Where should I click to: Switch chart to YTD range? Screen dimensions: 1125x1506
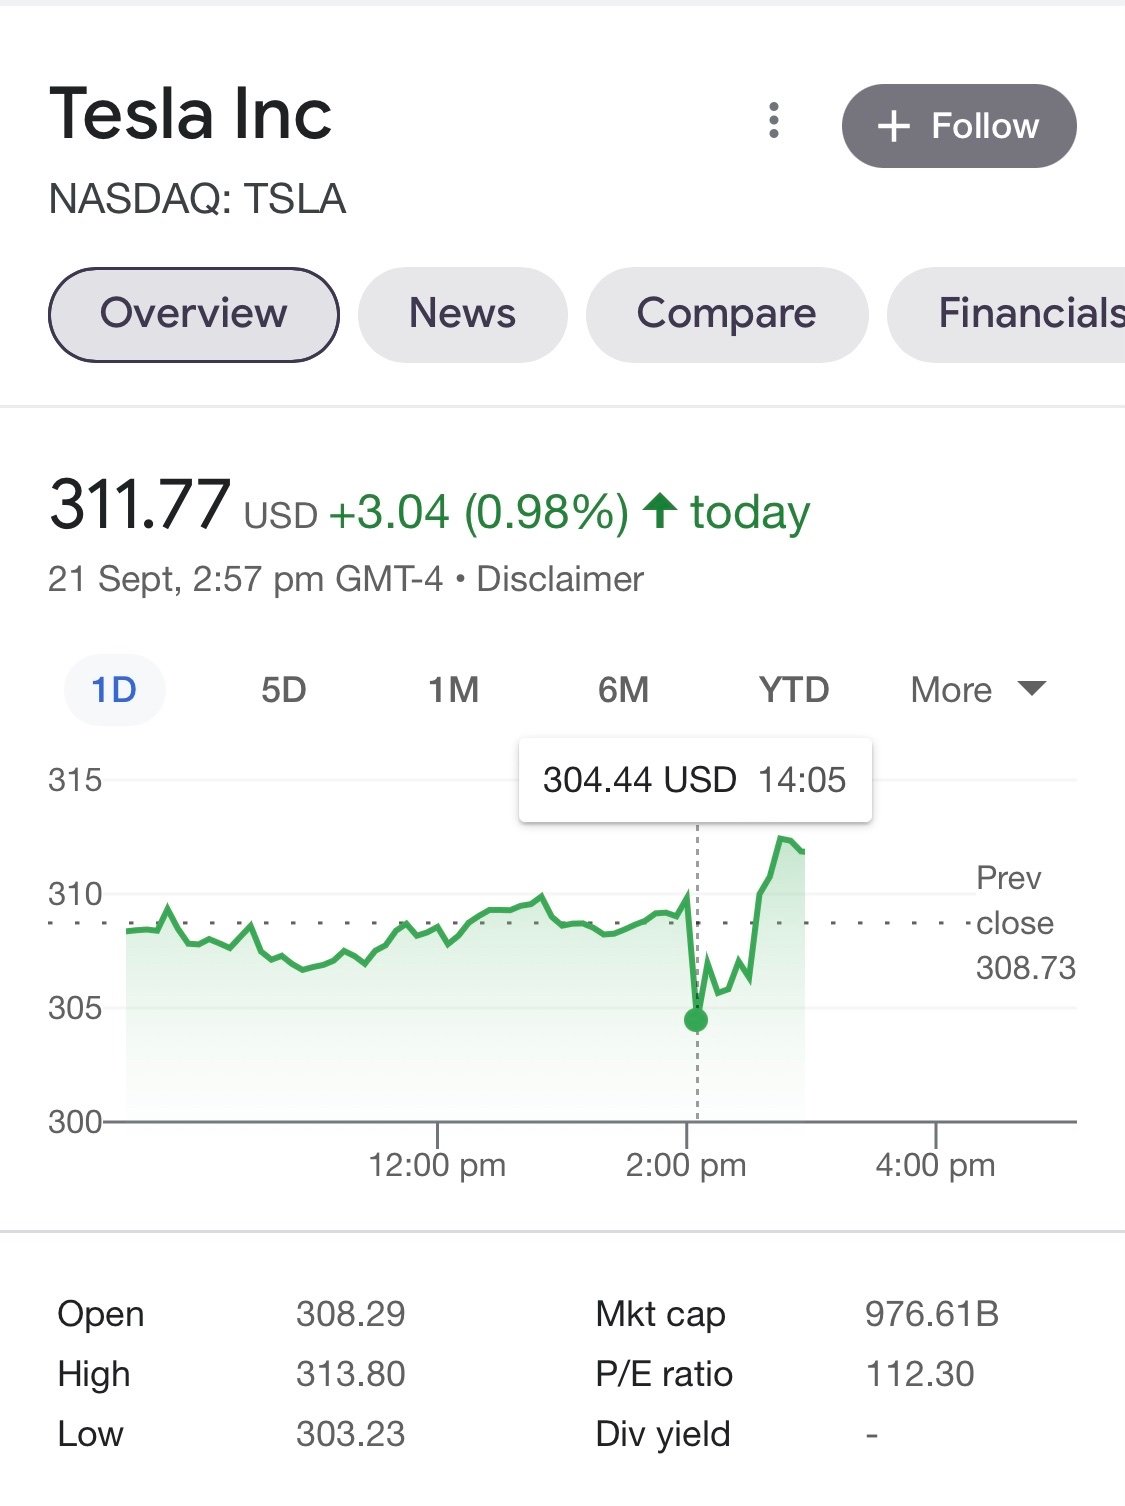coord(794,690)
